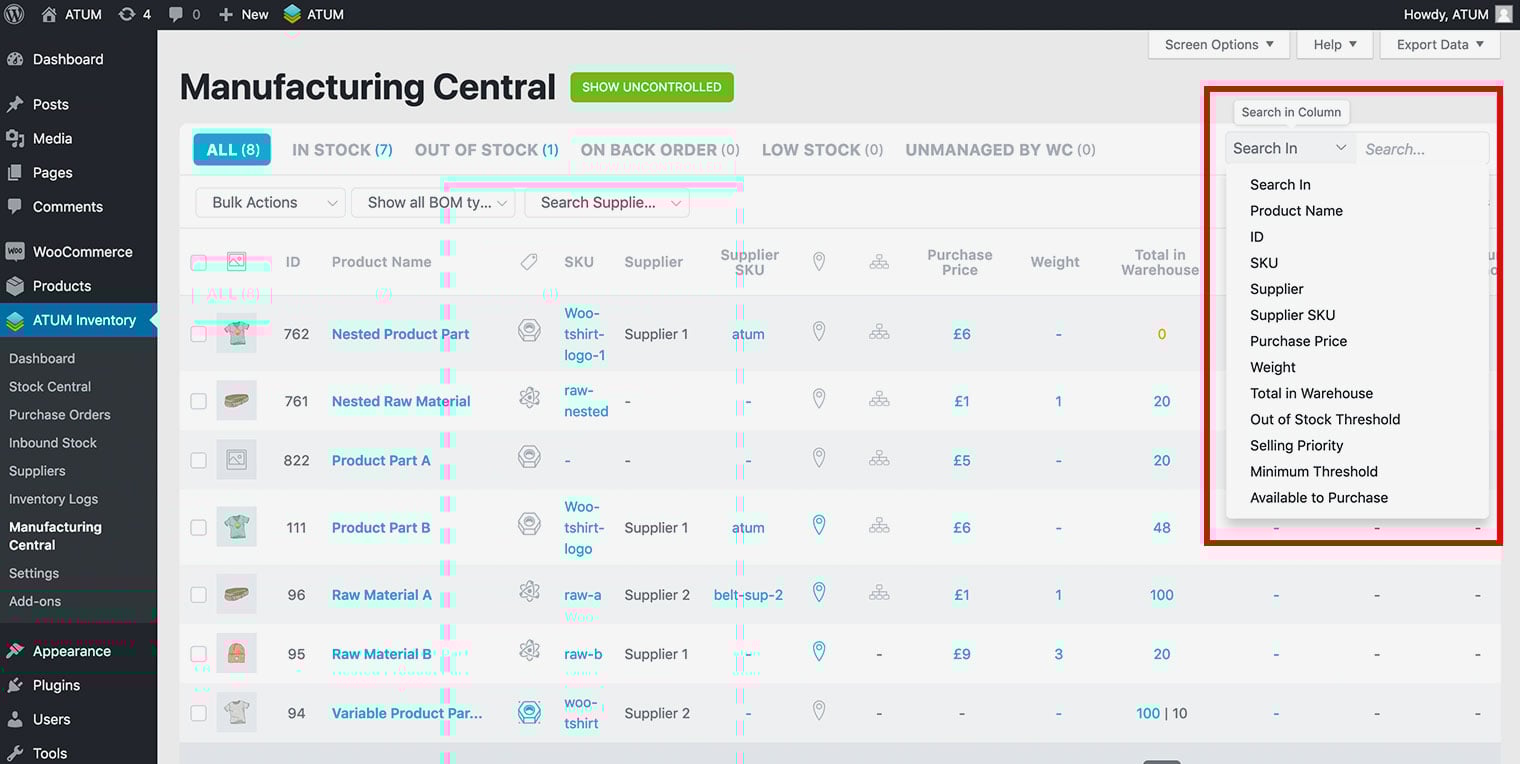This screenshot has height=764, width=1520.
Task: Click BOM hierarchy icon for Nested Product Part
Action: [x=879, y=333]
